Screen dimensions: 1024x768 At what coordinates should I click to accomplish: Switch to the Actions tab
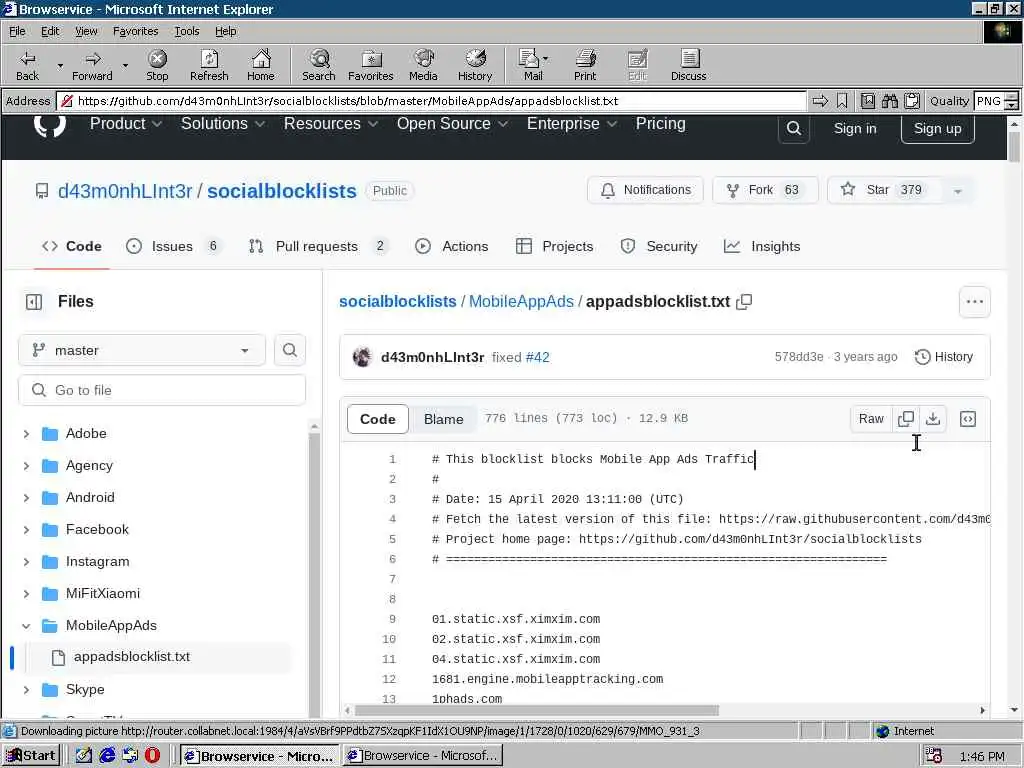pyautogui.click(x=452, y=246)
